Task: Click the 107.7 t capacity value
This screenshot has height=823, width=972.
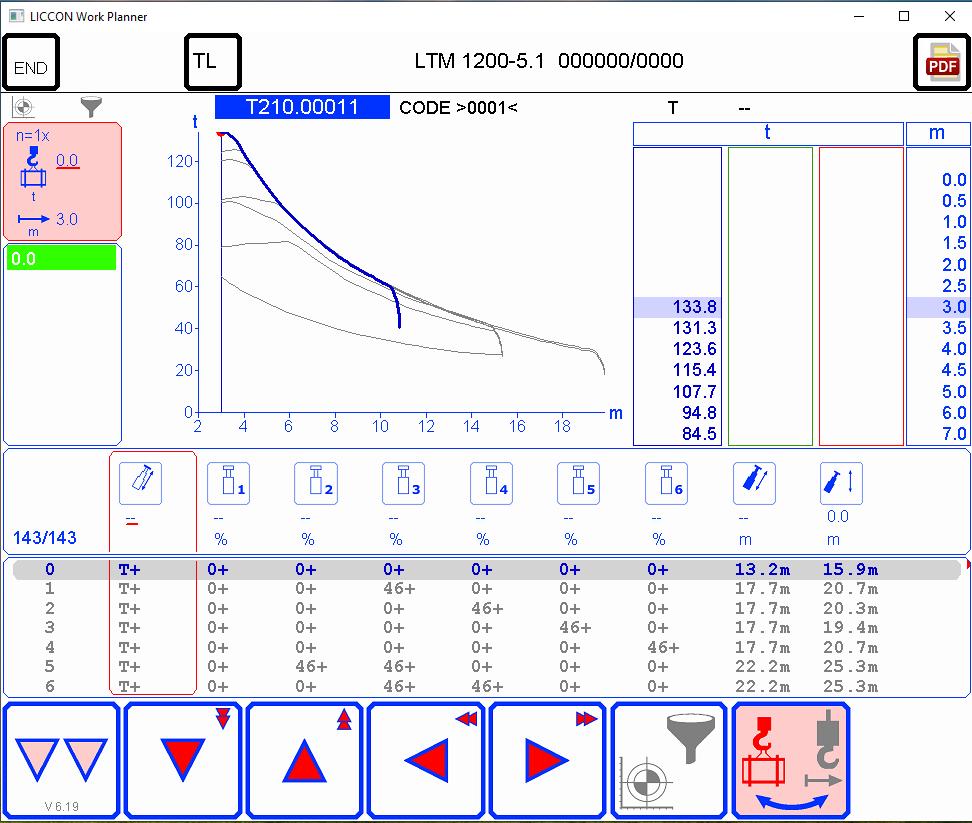Action: (694, 392)
